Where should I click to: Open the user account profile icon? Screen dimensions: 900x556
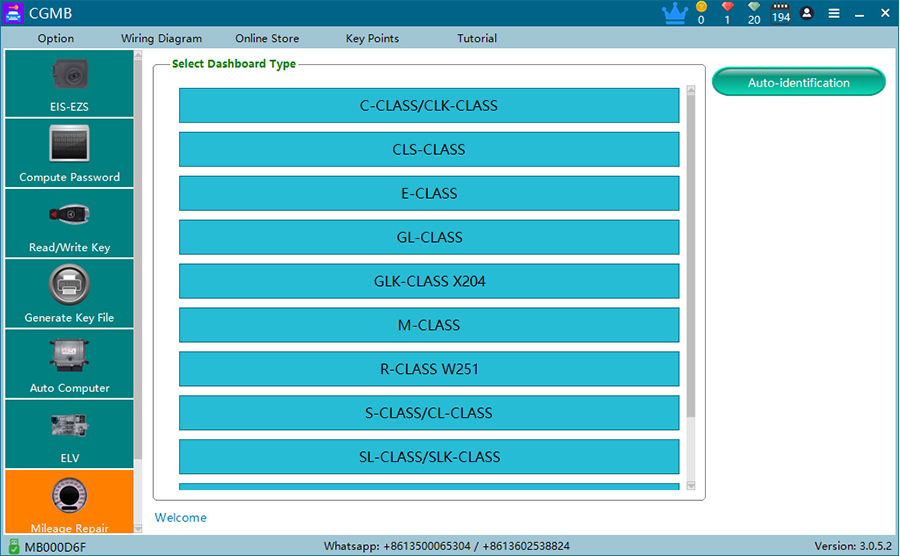[x=807, y=14]
